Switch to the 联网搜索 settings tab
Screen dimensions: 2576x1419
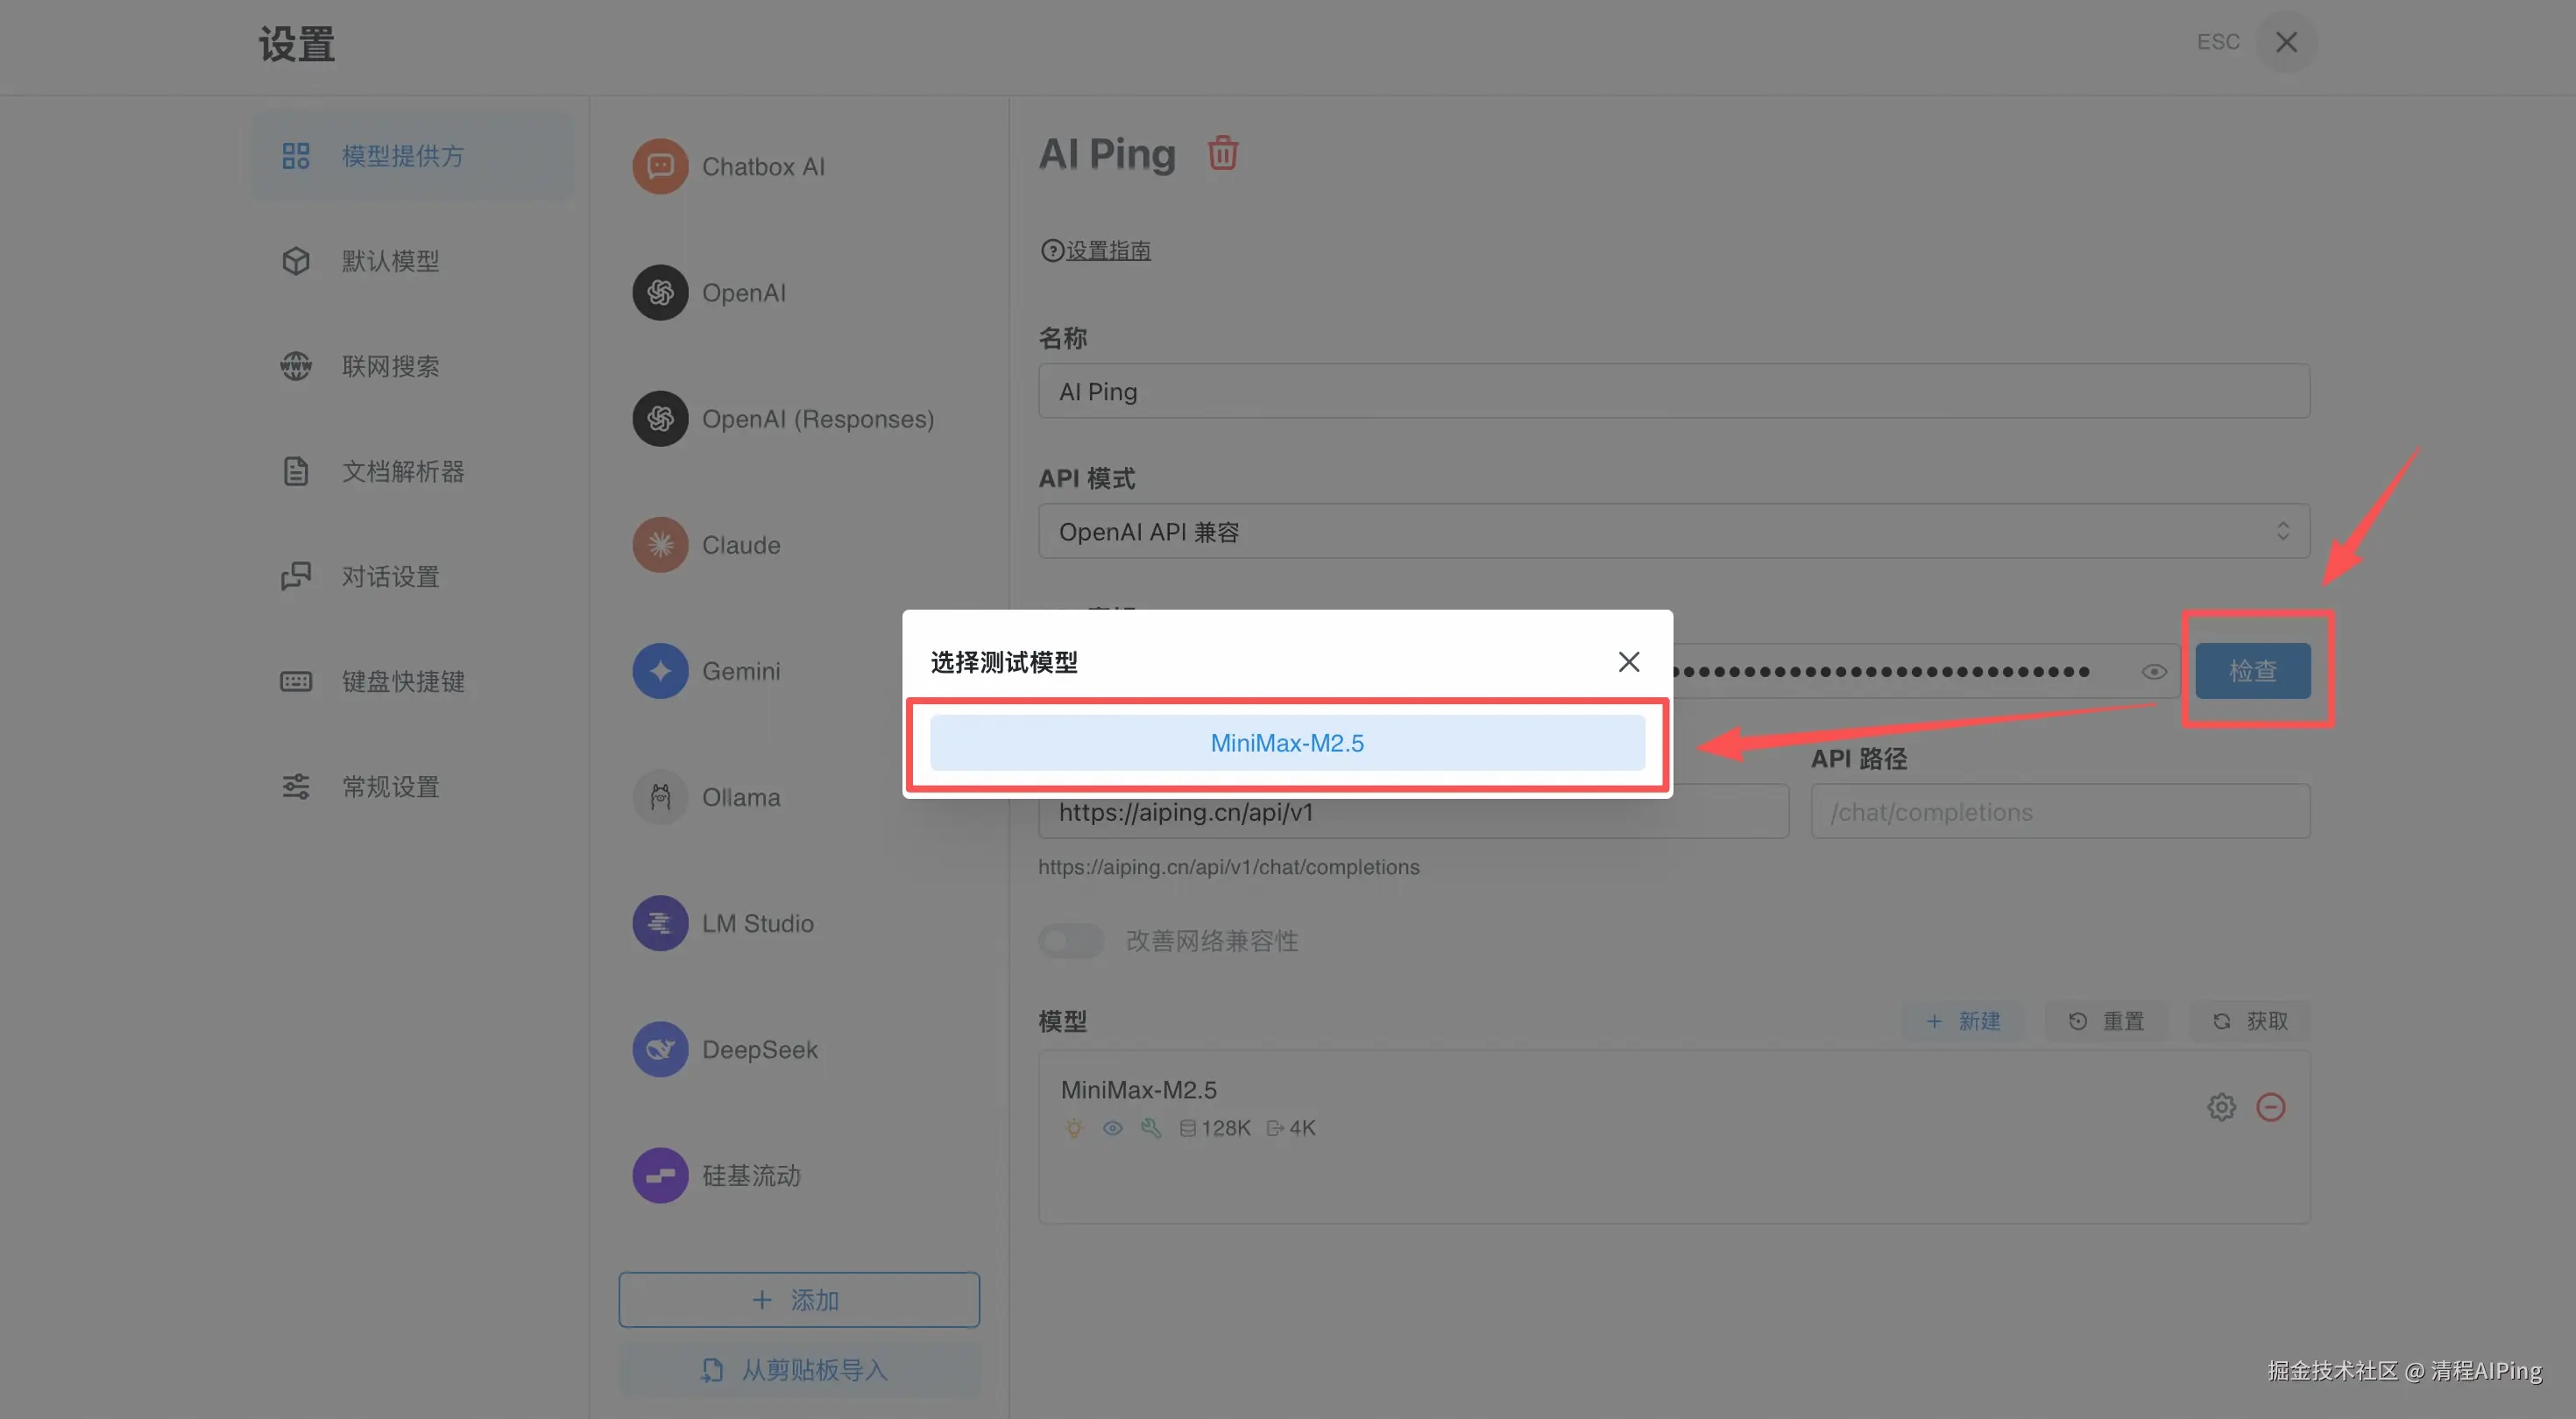point(390,366)
